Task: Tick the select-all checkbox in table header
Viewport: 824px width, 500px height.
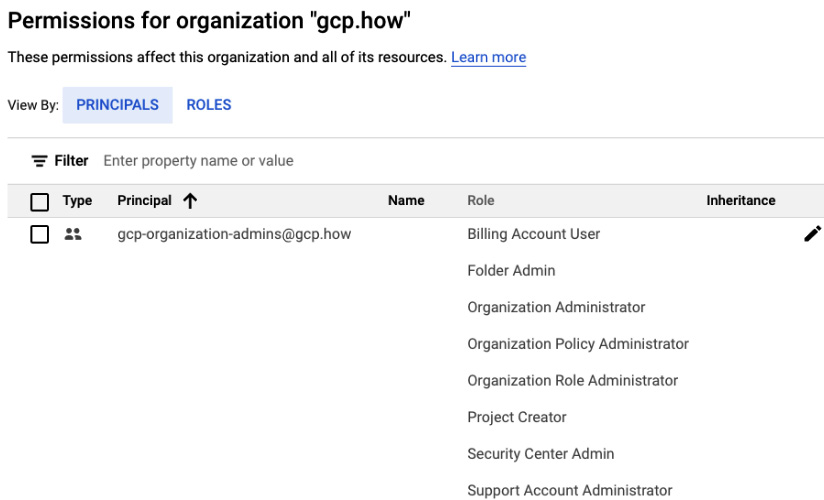Action: [x=39, y=201]
